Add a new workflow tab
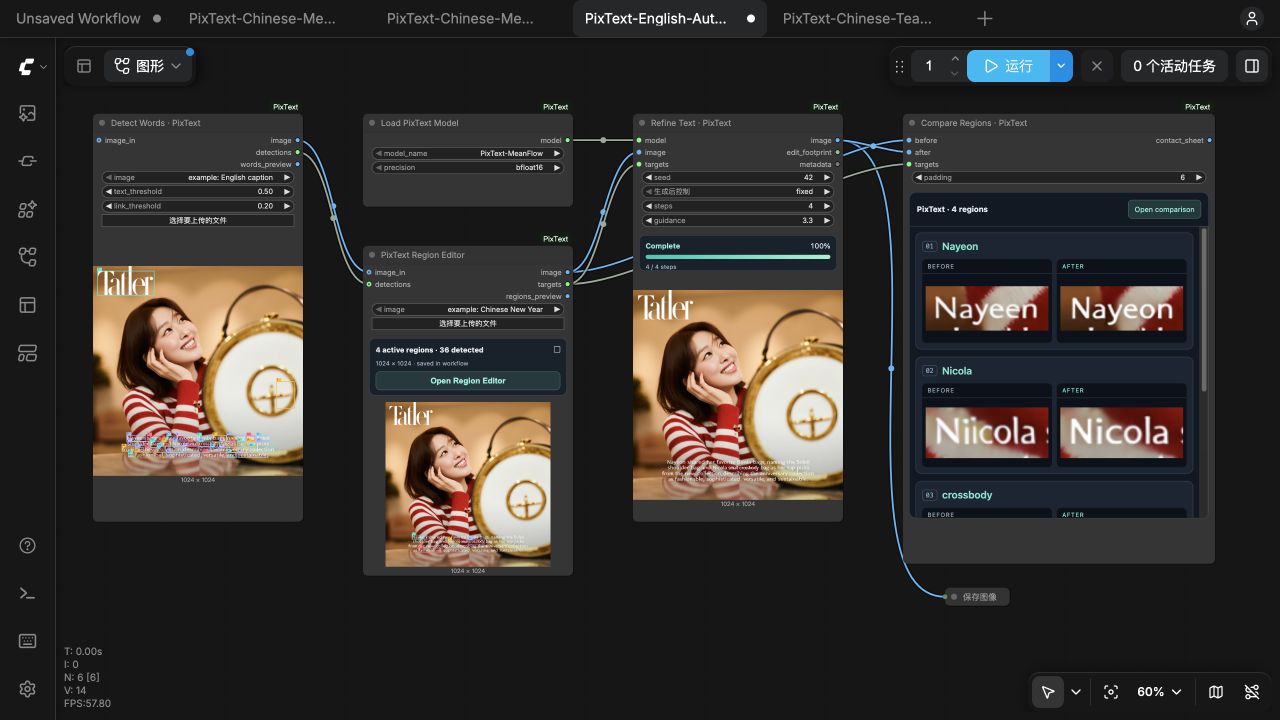1280x720 pixels. [985, 18]
